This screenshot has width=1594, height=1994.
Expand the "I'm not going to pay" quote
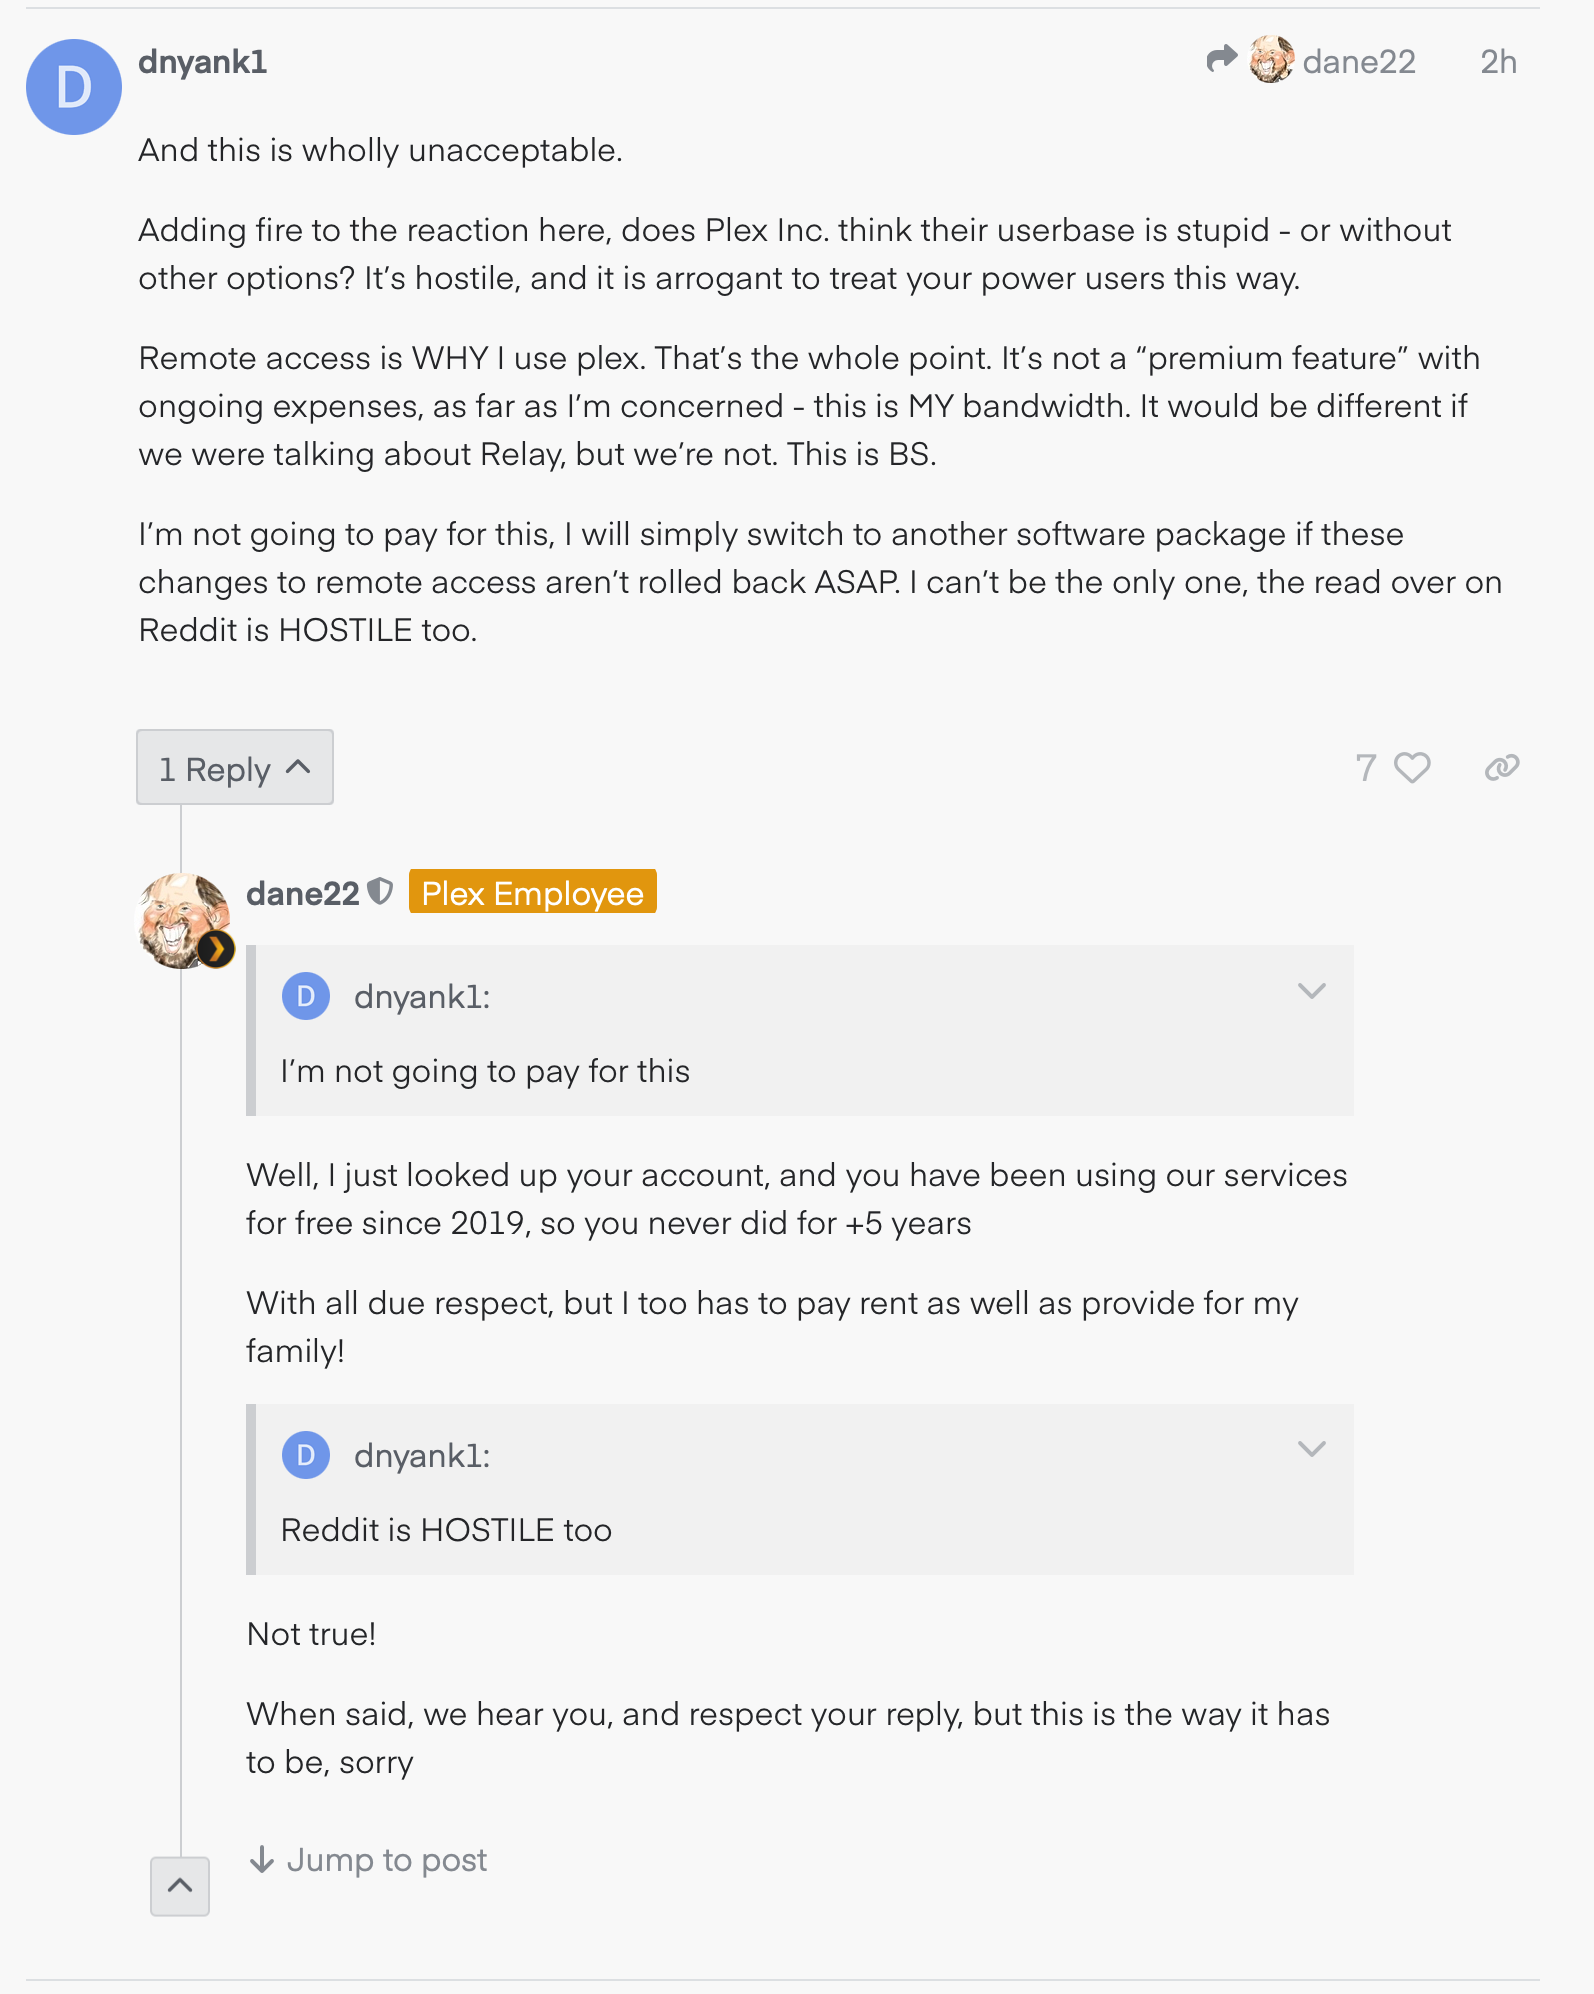[x=1311, y=991]
